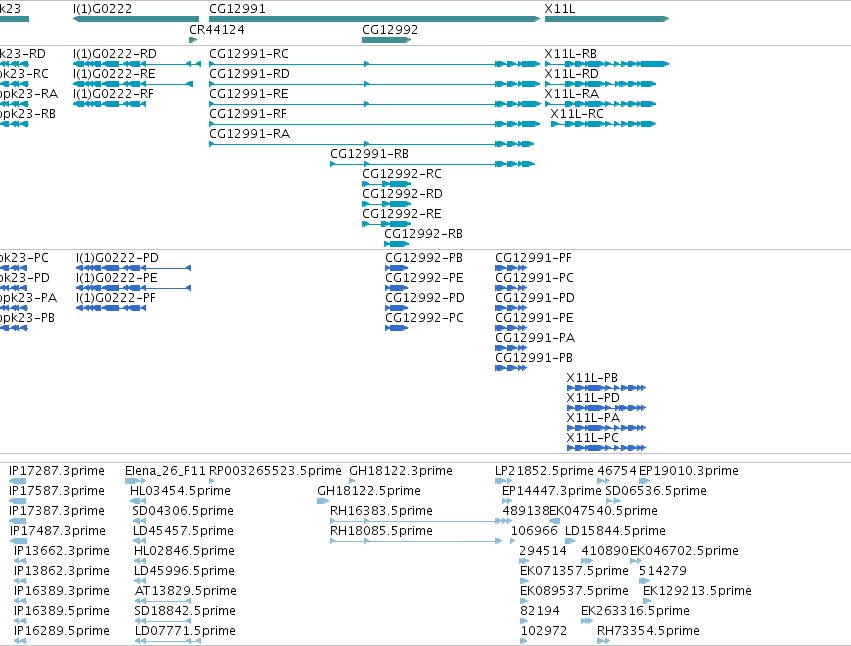Viewport: 851px width, 646px height.
Task: Select polypeptide CG12992-PC
Action: click(x=396, y=328)
